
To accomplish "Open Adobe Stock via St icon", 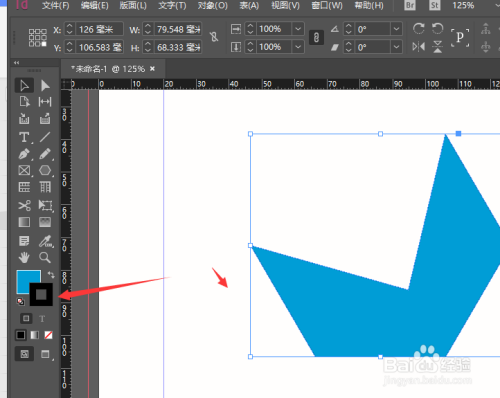I will pyautogui.click(x=434, y=5).
